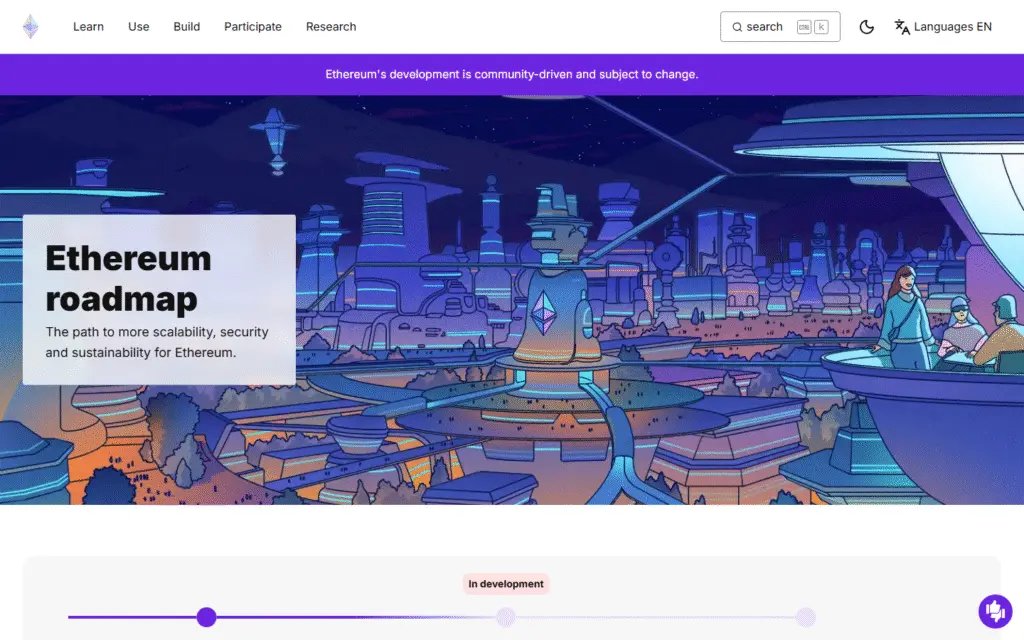1024x640 pixels.
Task: Open the Learn menu
Action: tap(88, 27)
